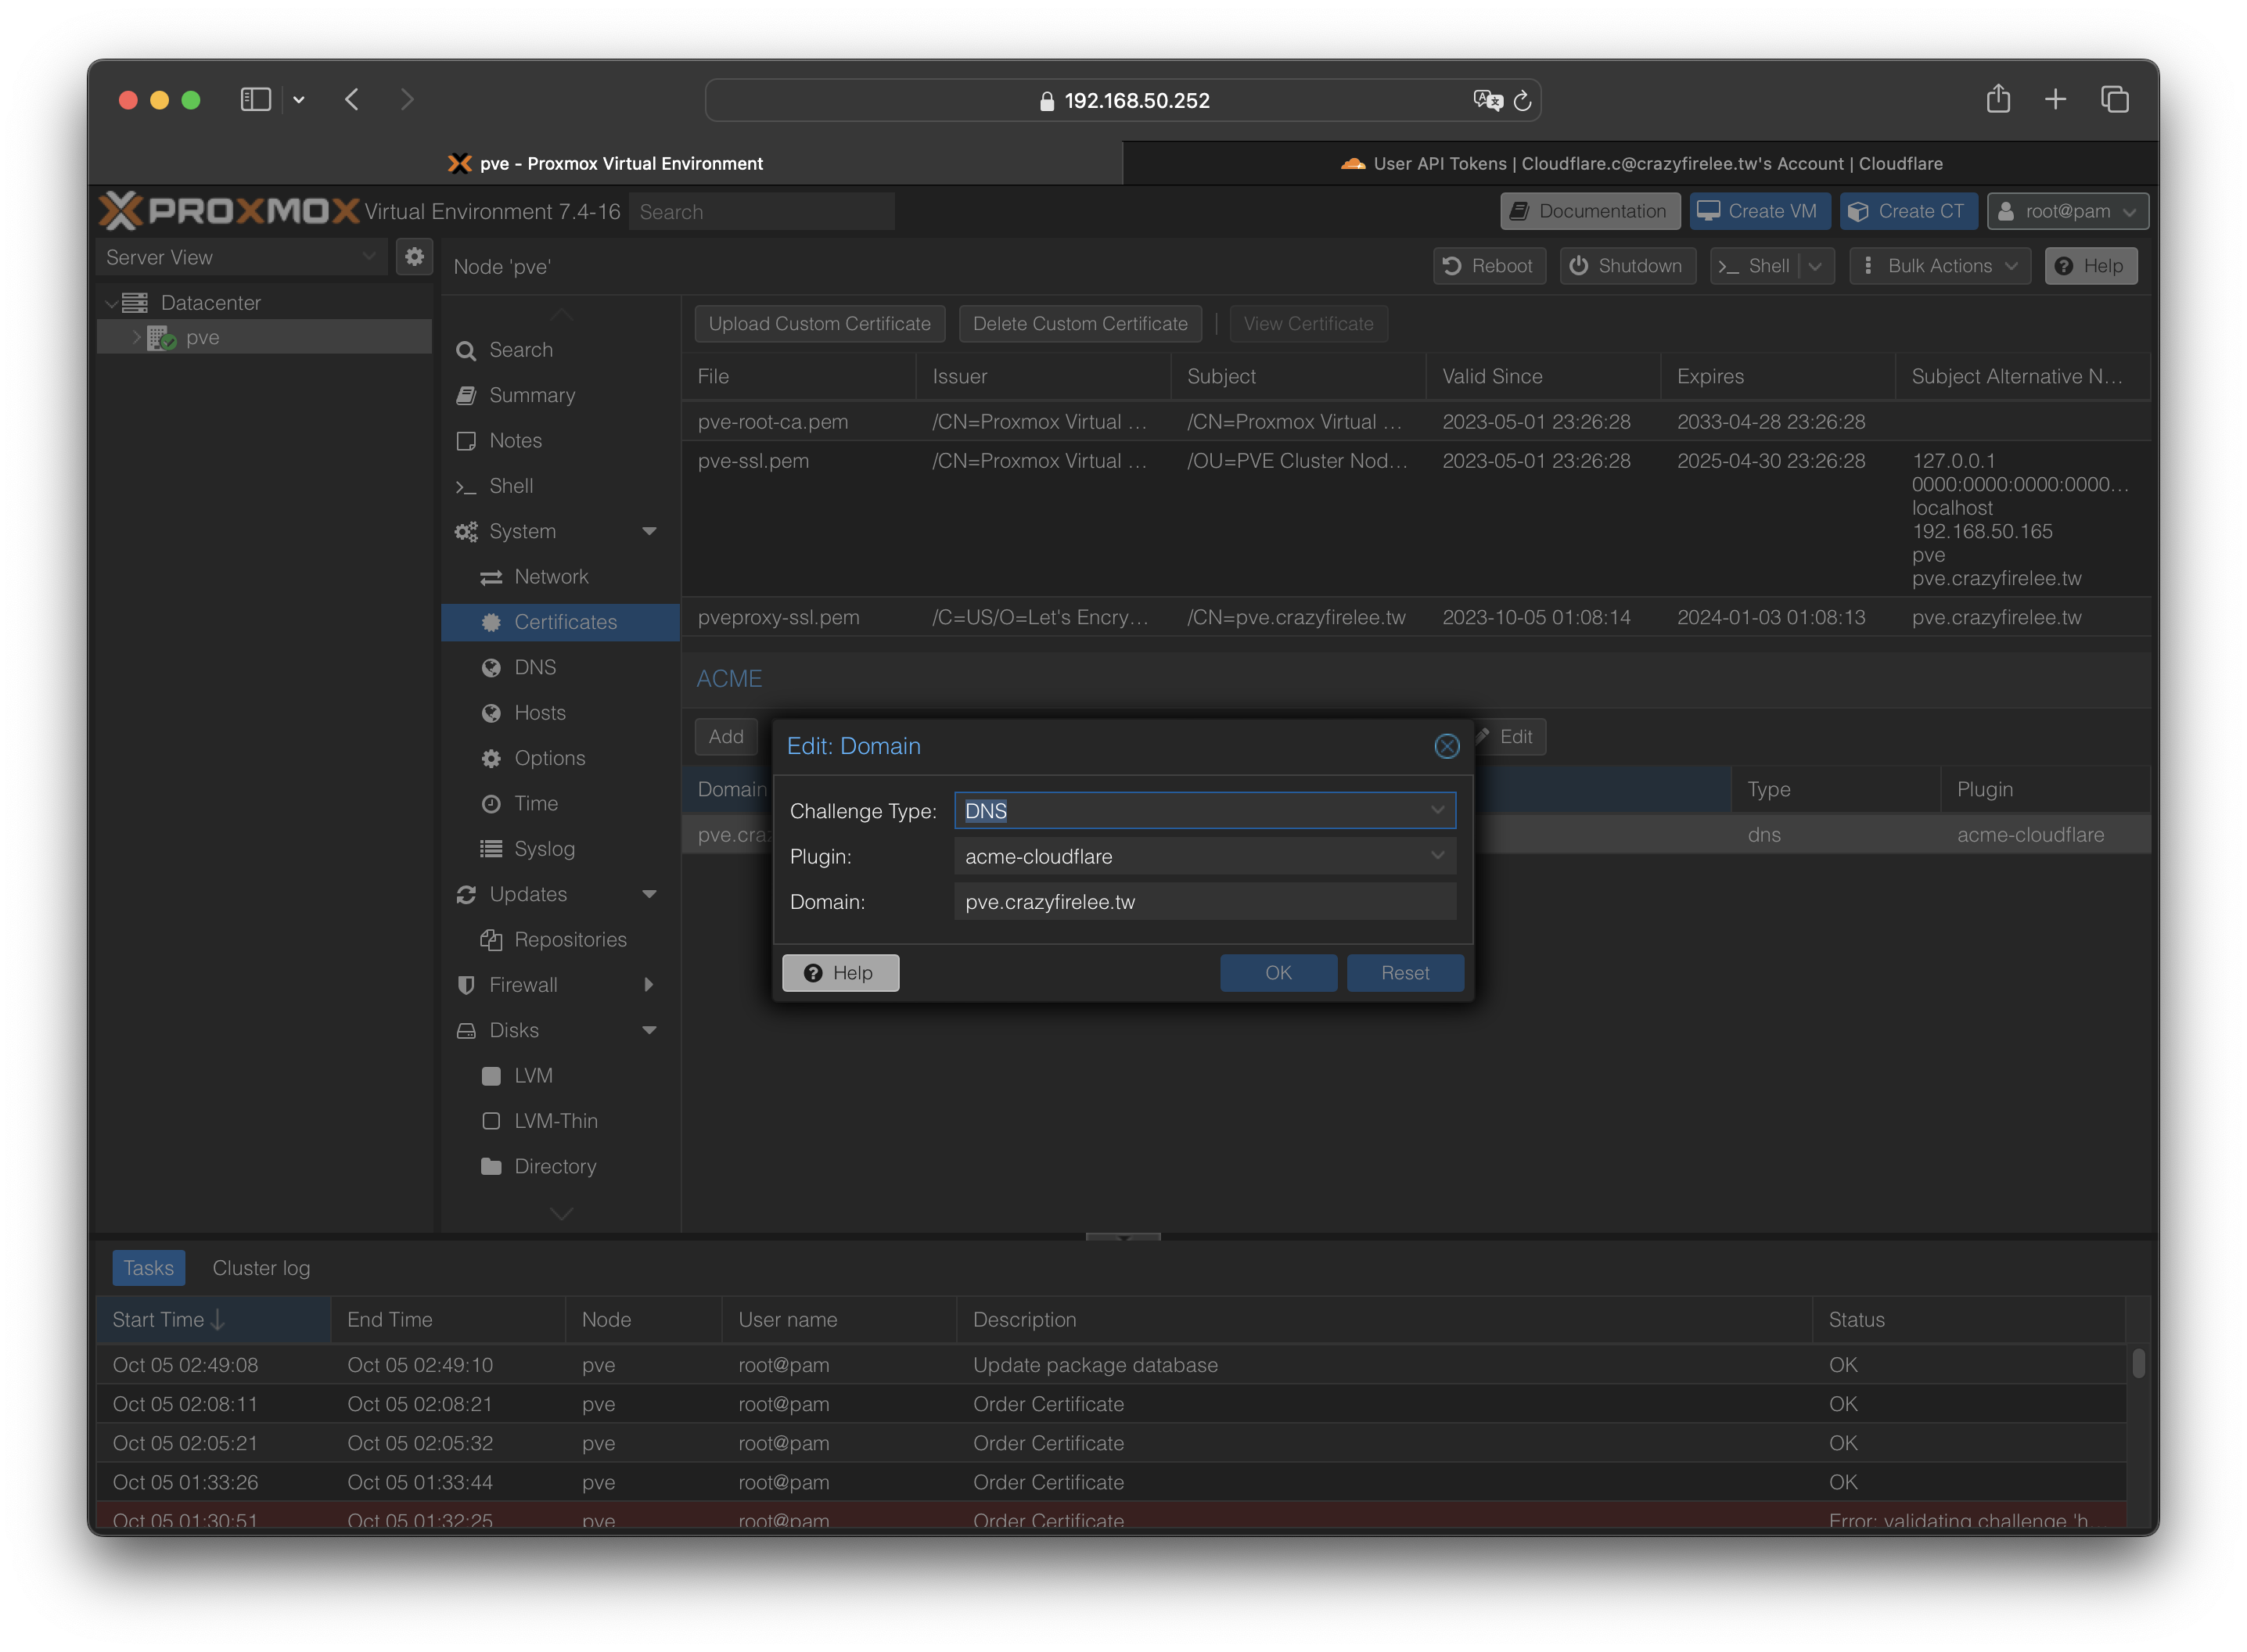Screen dimensions: 2247x1652
Task: Open Safari's share icon
Action: point(1997,99)
